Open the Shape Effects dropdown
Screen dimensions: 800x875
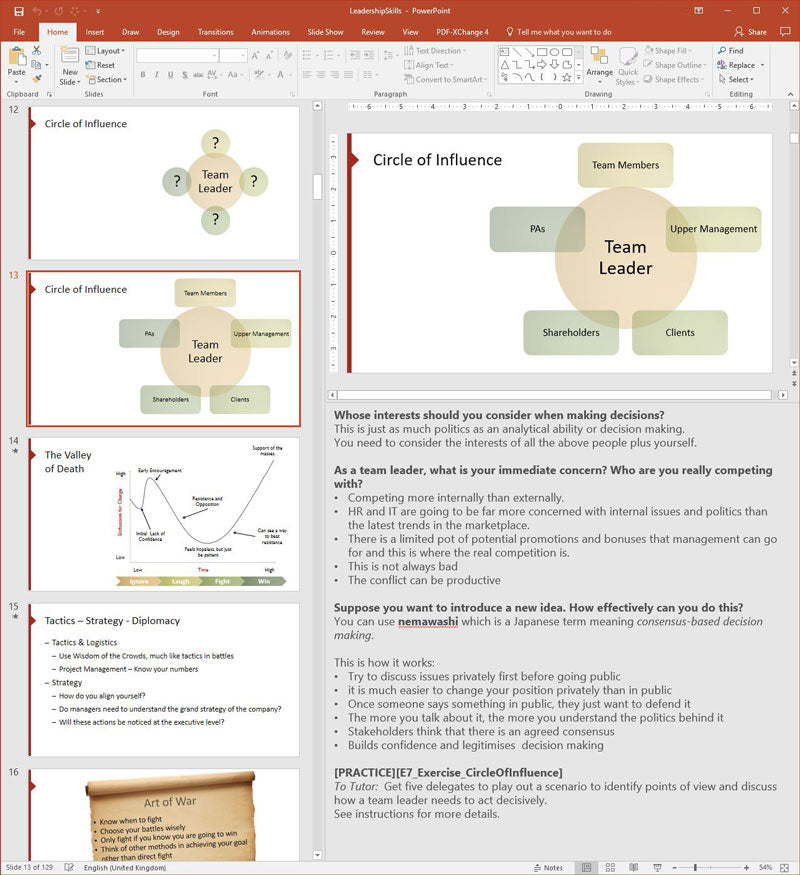click(x=673, y=80)
